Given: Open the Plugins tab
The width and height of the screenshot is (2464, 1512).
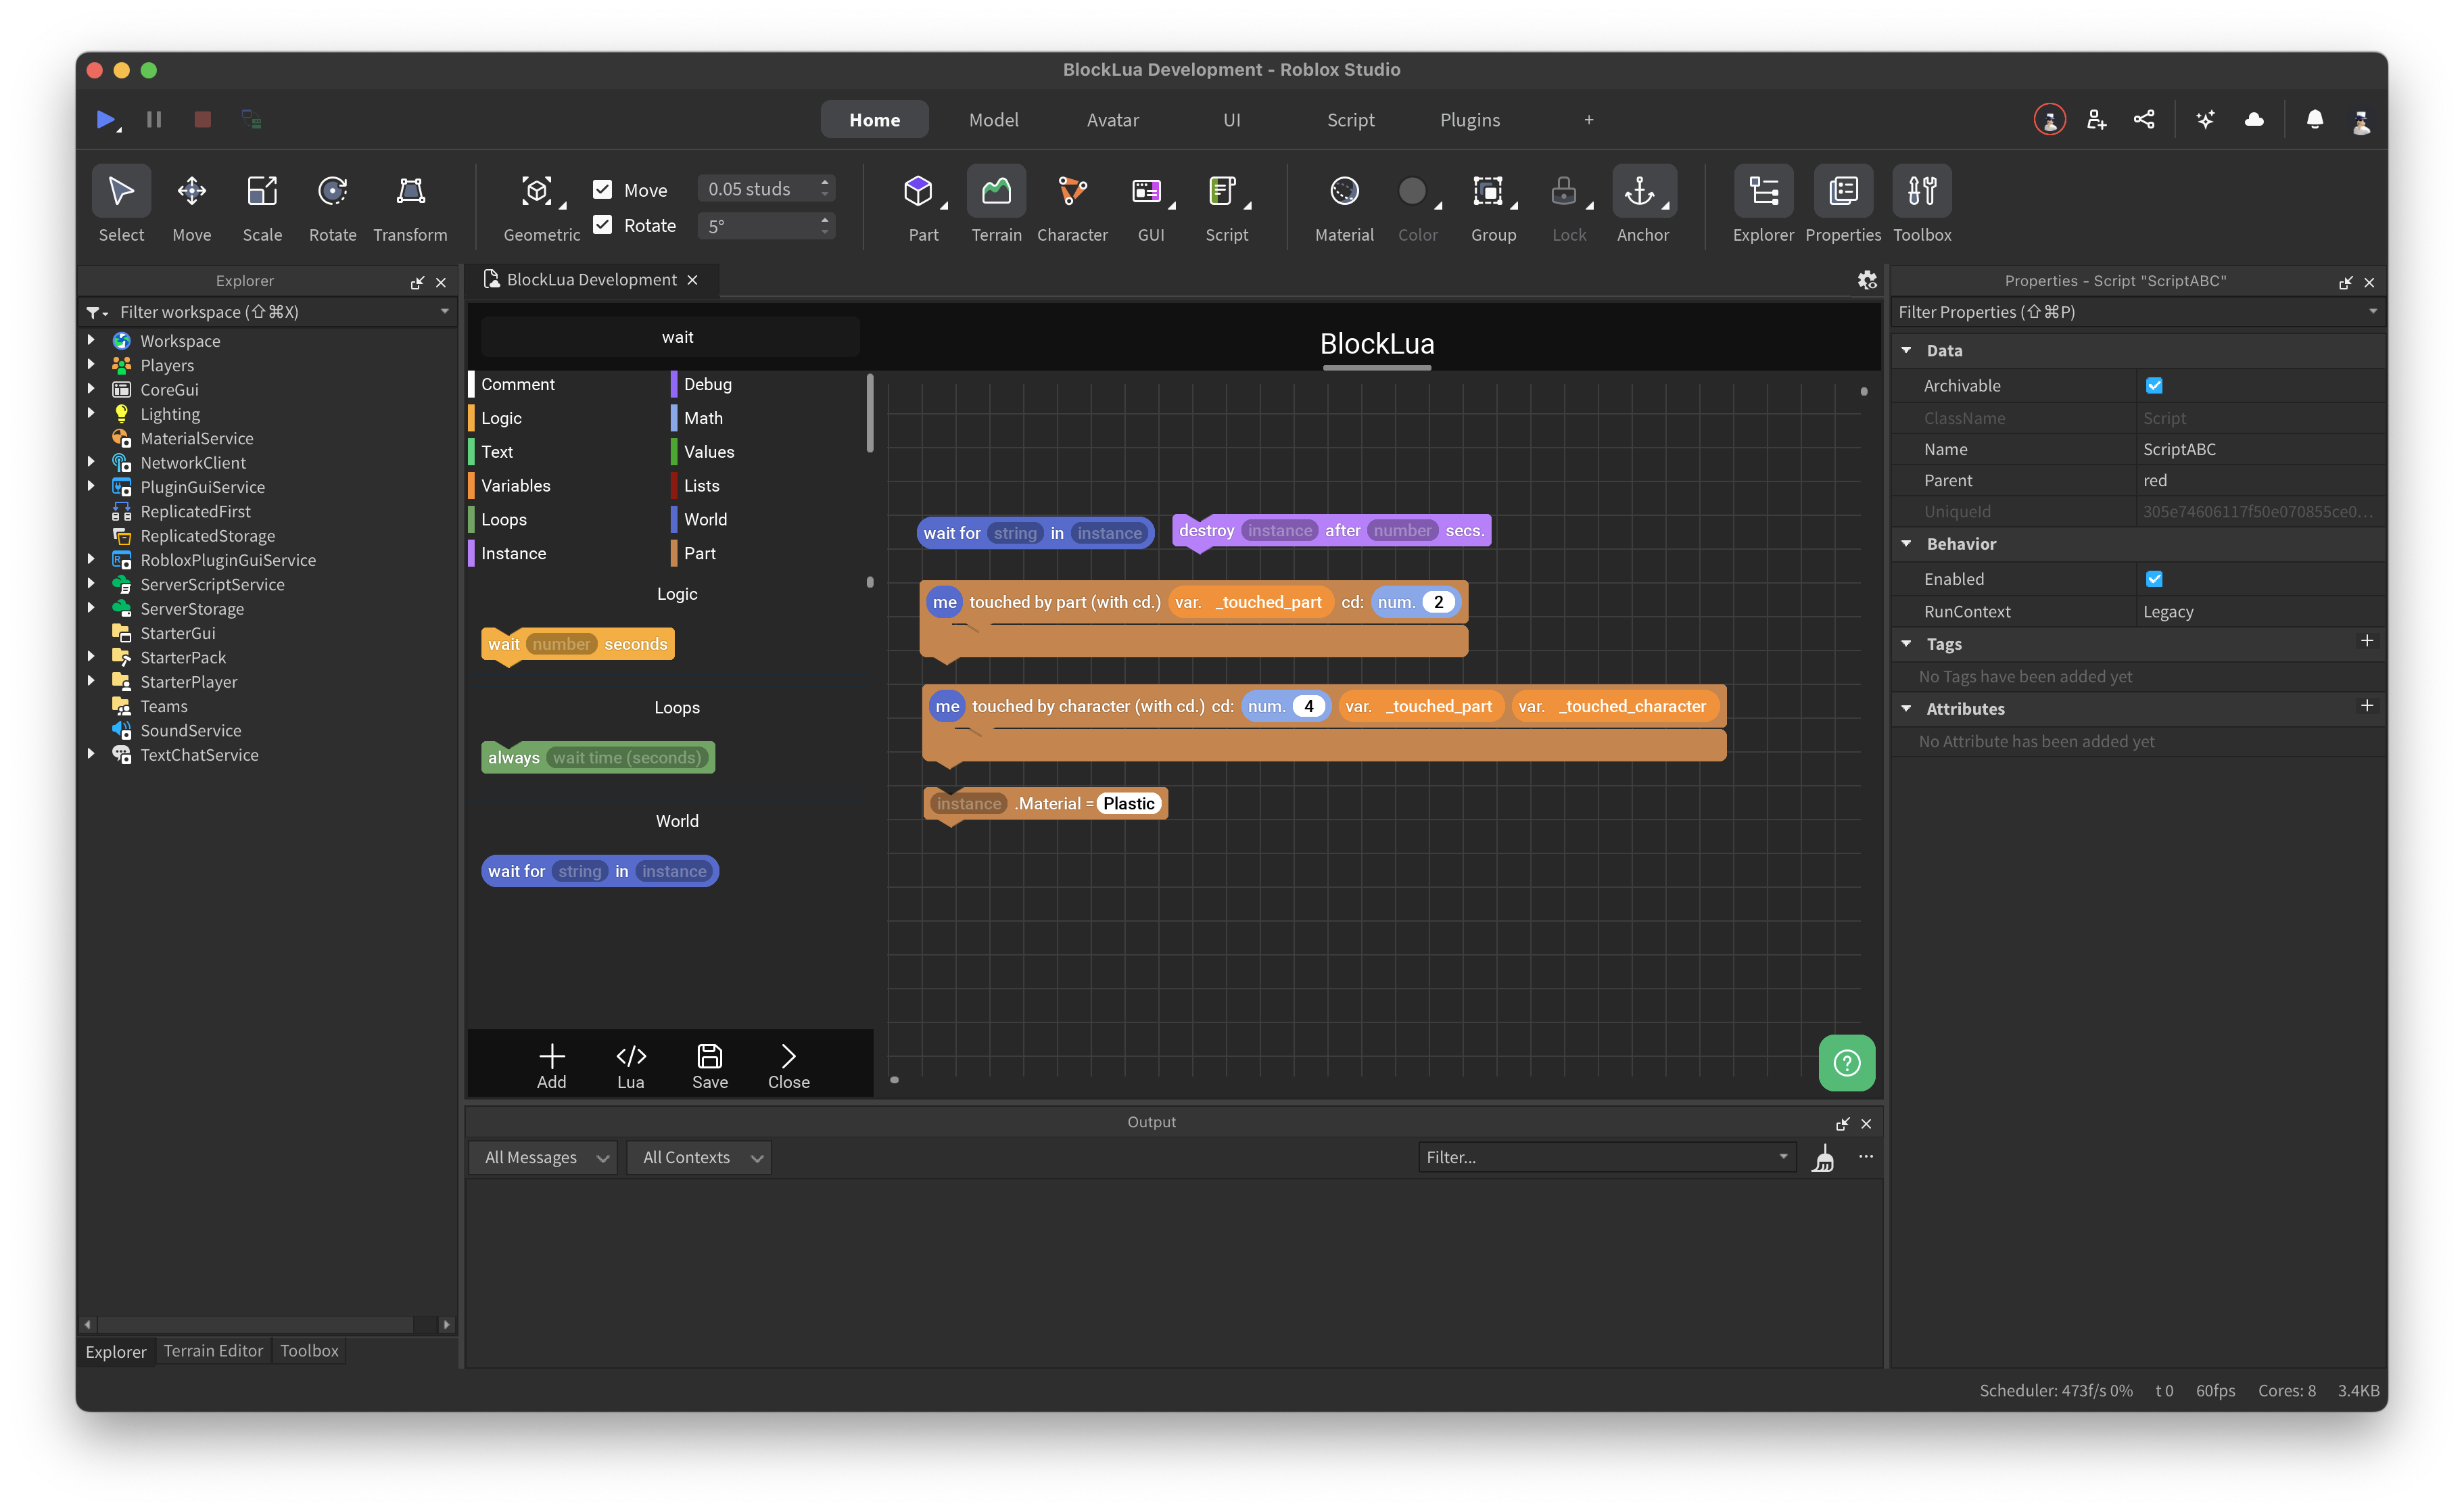Looking at the screenshot, I should click(x=1469, y=119).
